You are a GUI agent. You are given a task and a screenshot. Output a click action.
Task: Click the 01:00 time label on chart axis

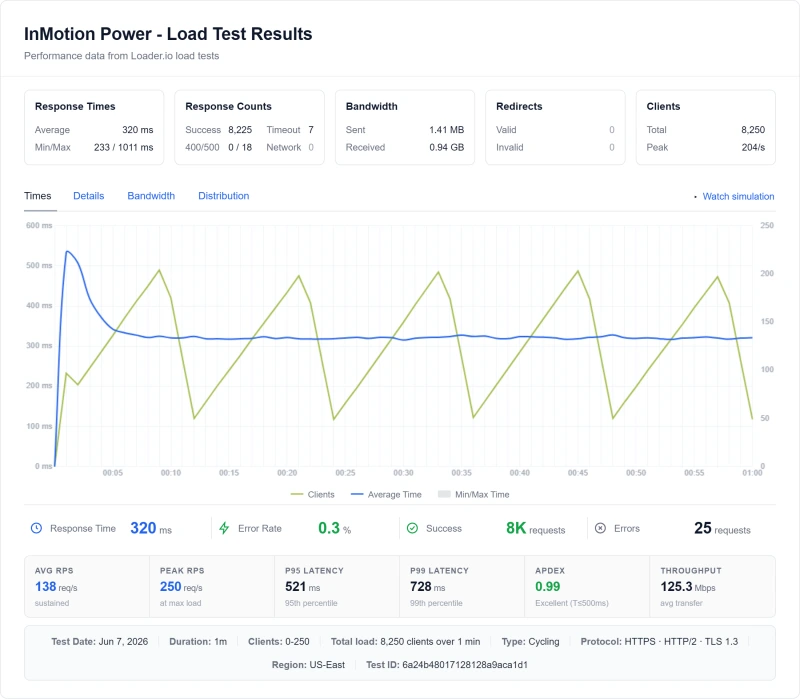click(x=752, y=473)
